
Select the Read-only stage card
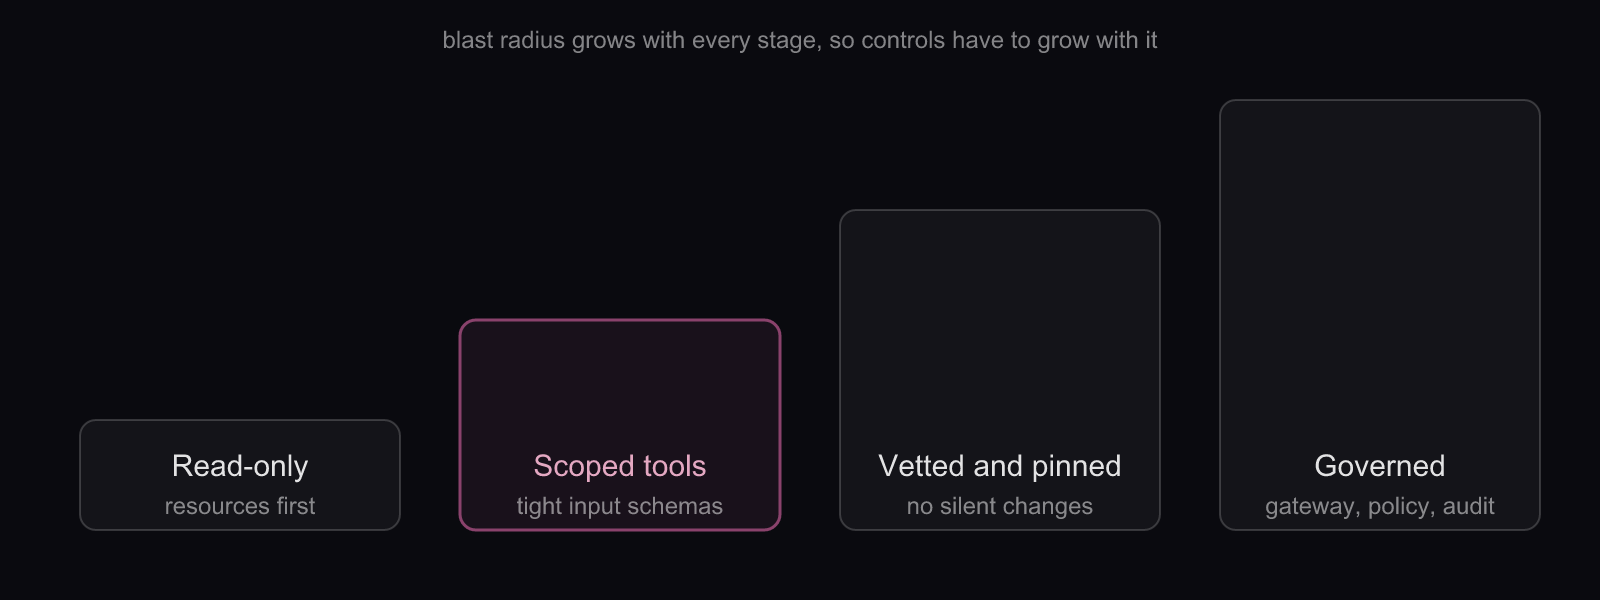[240, 475]
